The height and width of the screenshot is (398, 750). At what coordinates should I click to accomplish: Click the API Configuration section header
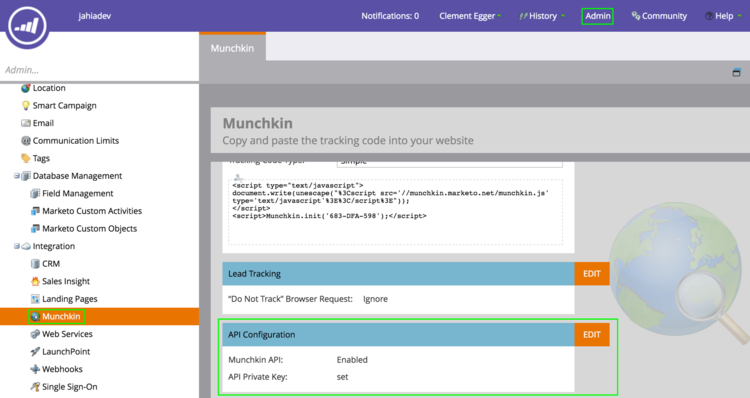click(398, 334)
